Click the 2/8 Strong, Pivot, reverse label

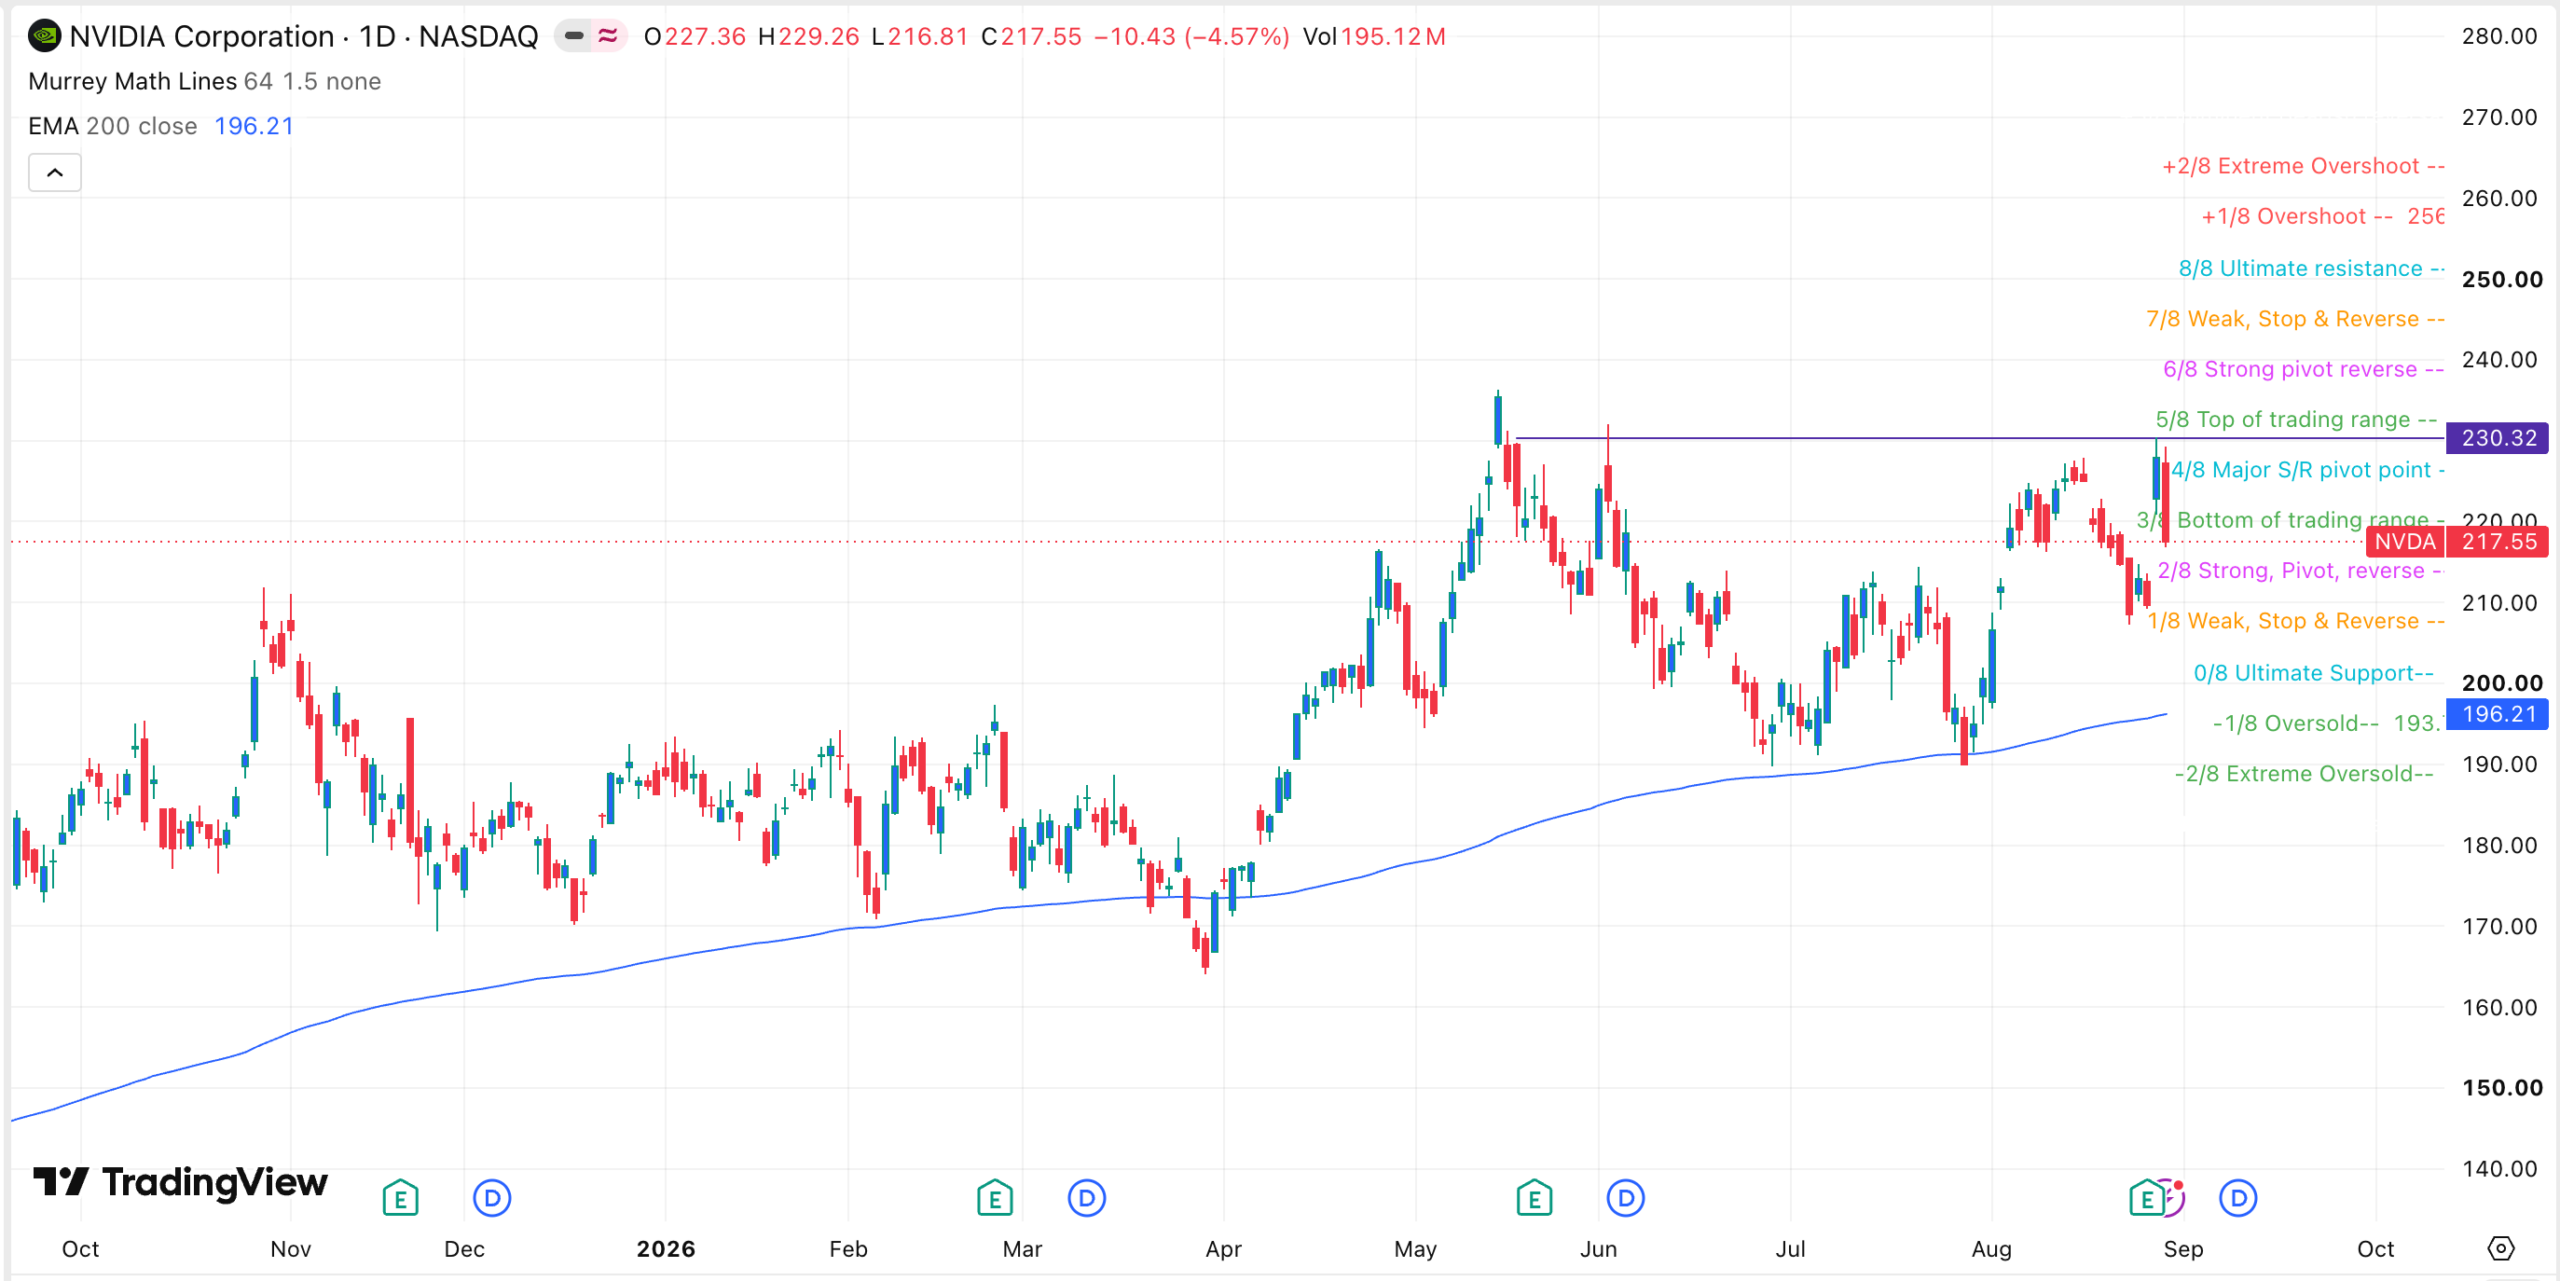2300,571
